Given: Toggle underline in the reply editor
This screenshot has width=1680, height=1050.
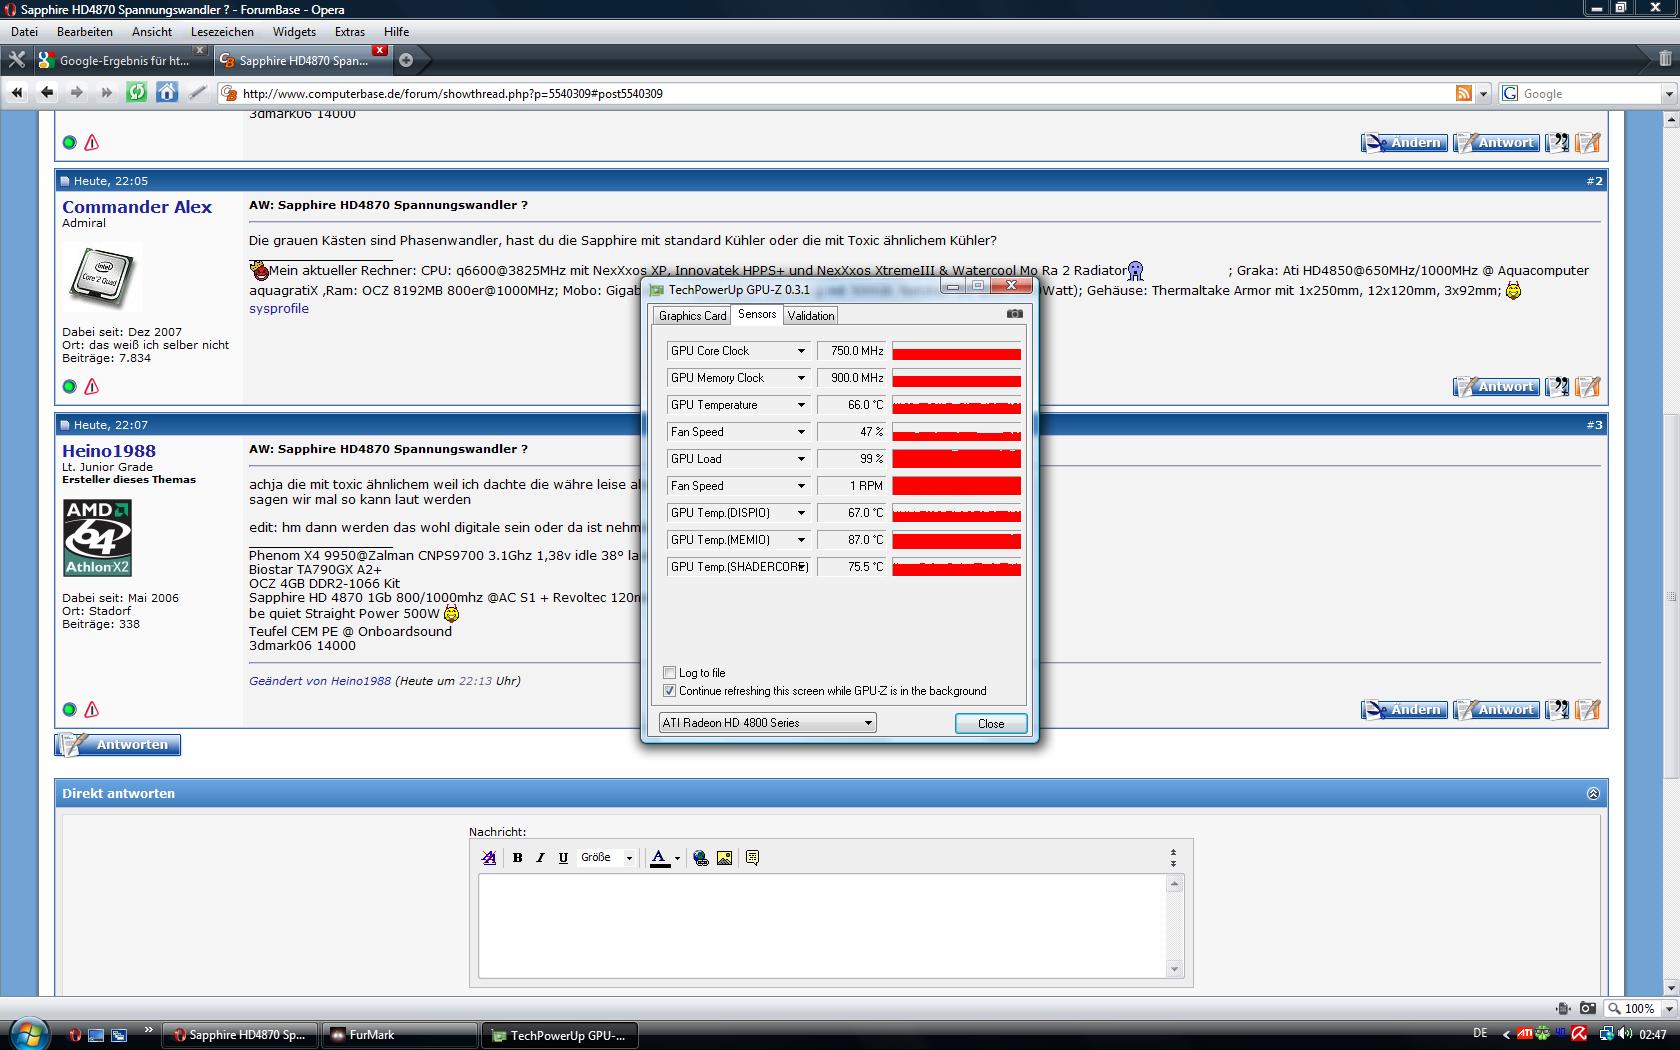Looking at the screenshot, I should (x=563, y=858).
